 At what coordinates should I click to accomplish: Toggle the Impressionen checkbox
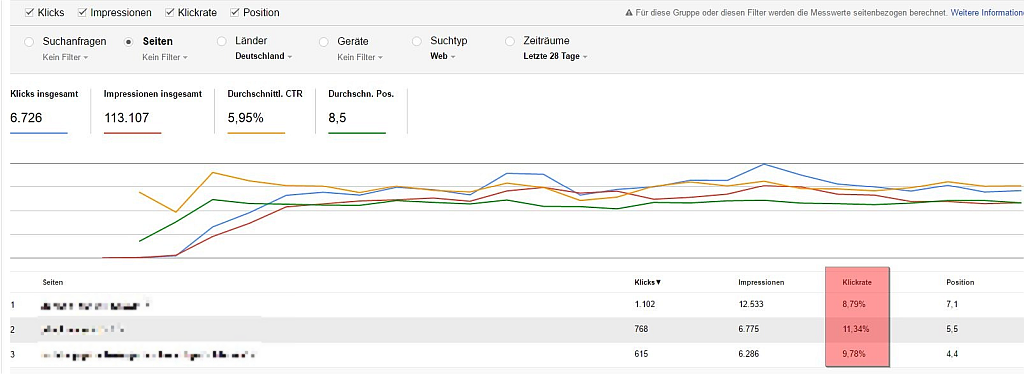coord(82,12)
